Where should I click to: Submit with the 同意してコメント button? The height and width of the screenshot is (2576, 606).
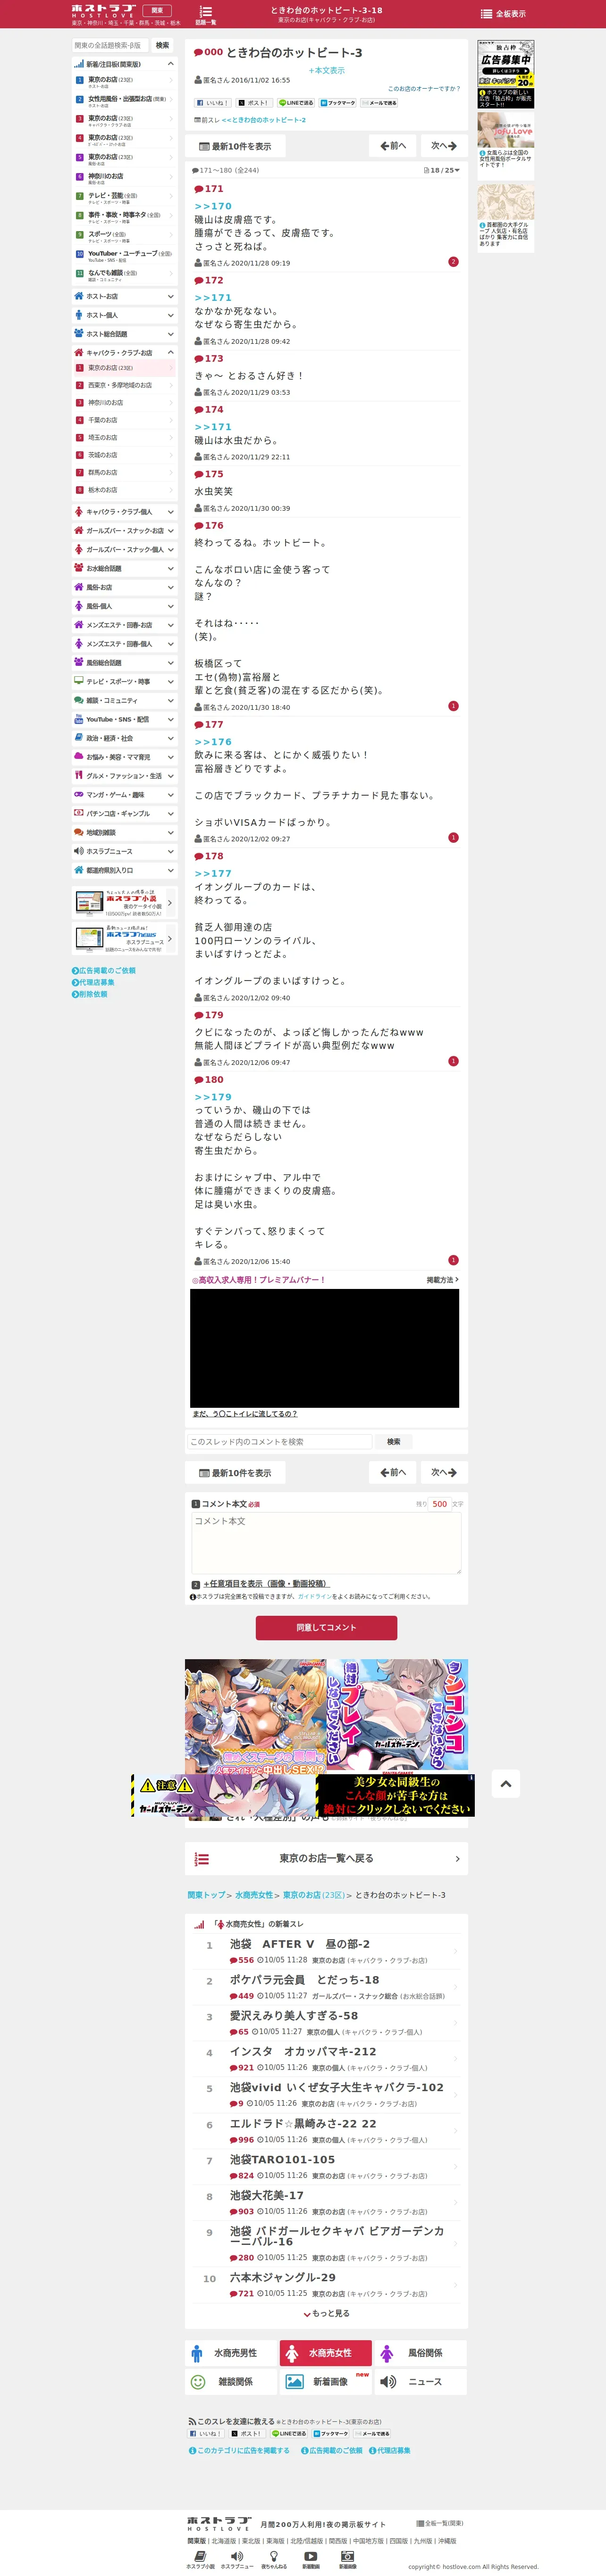pyautogui.click(x=326, y=1627)
